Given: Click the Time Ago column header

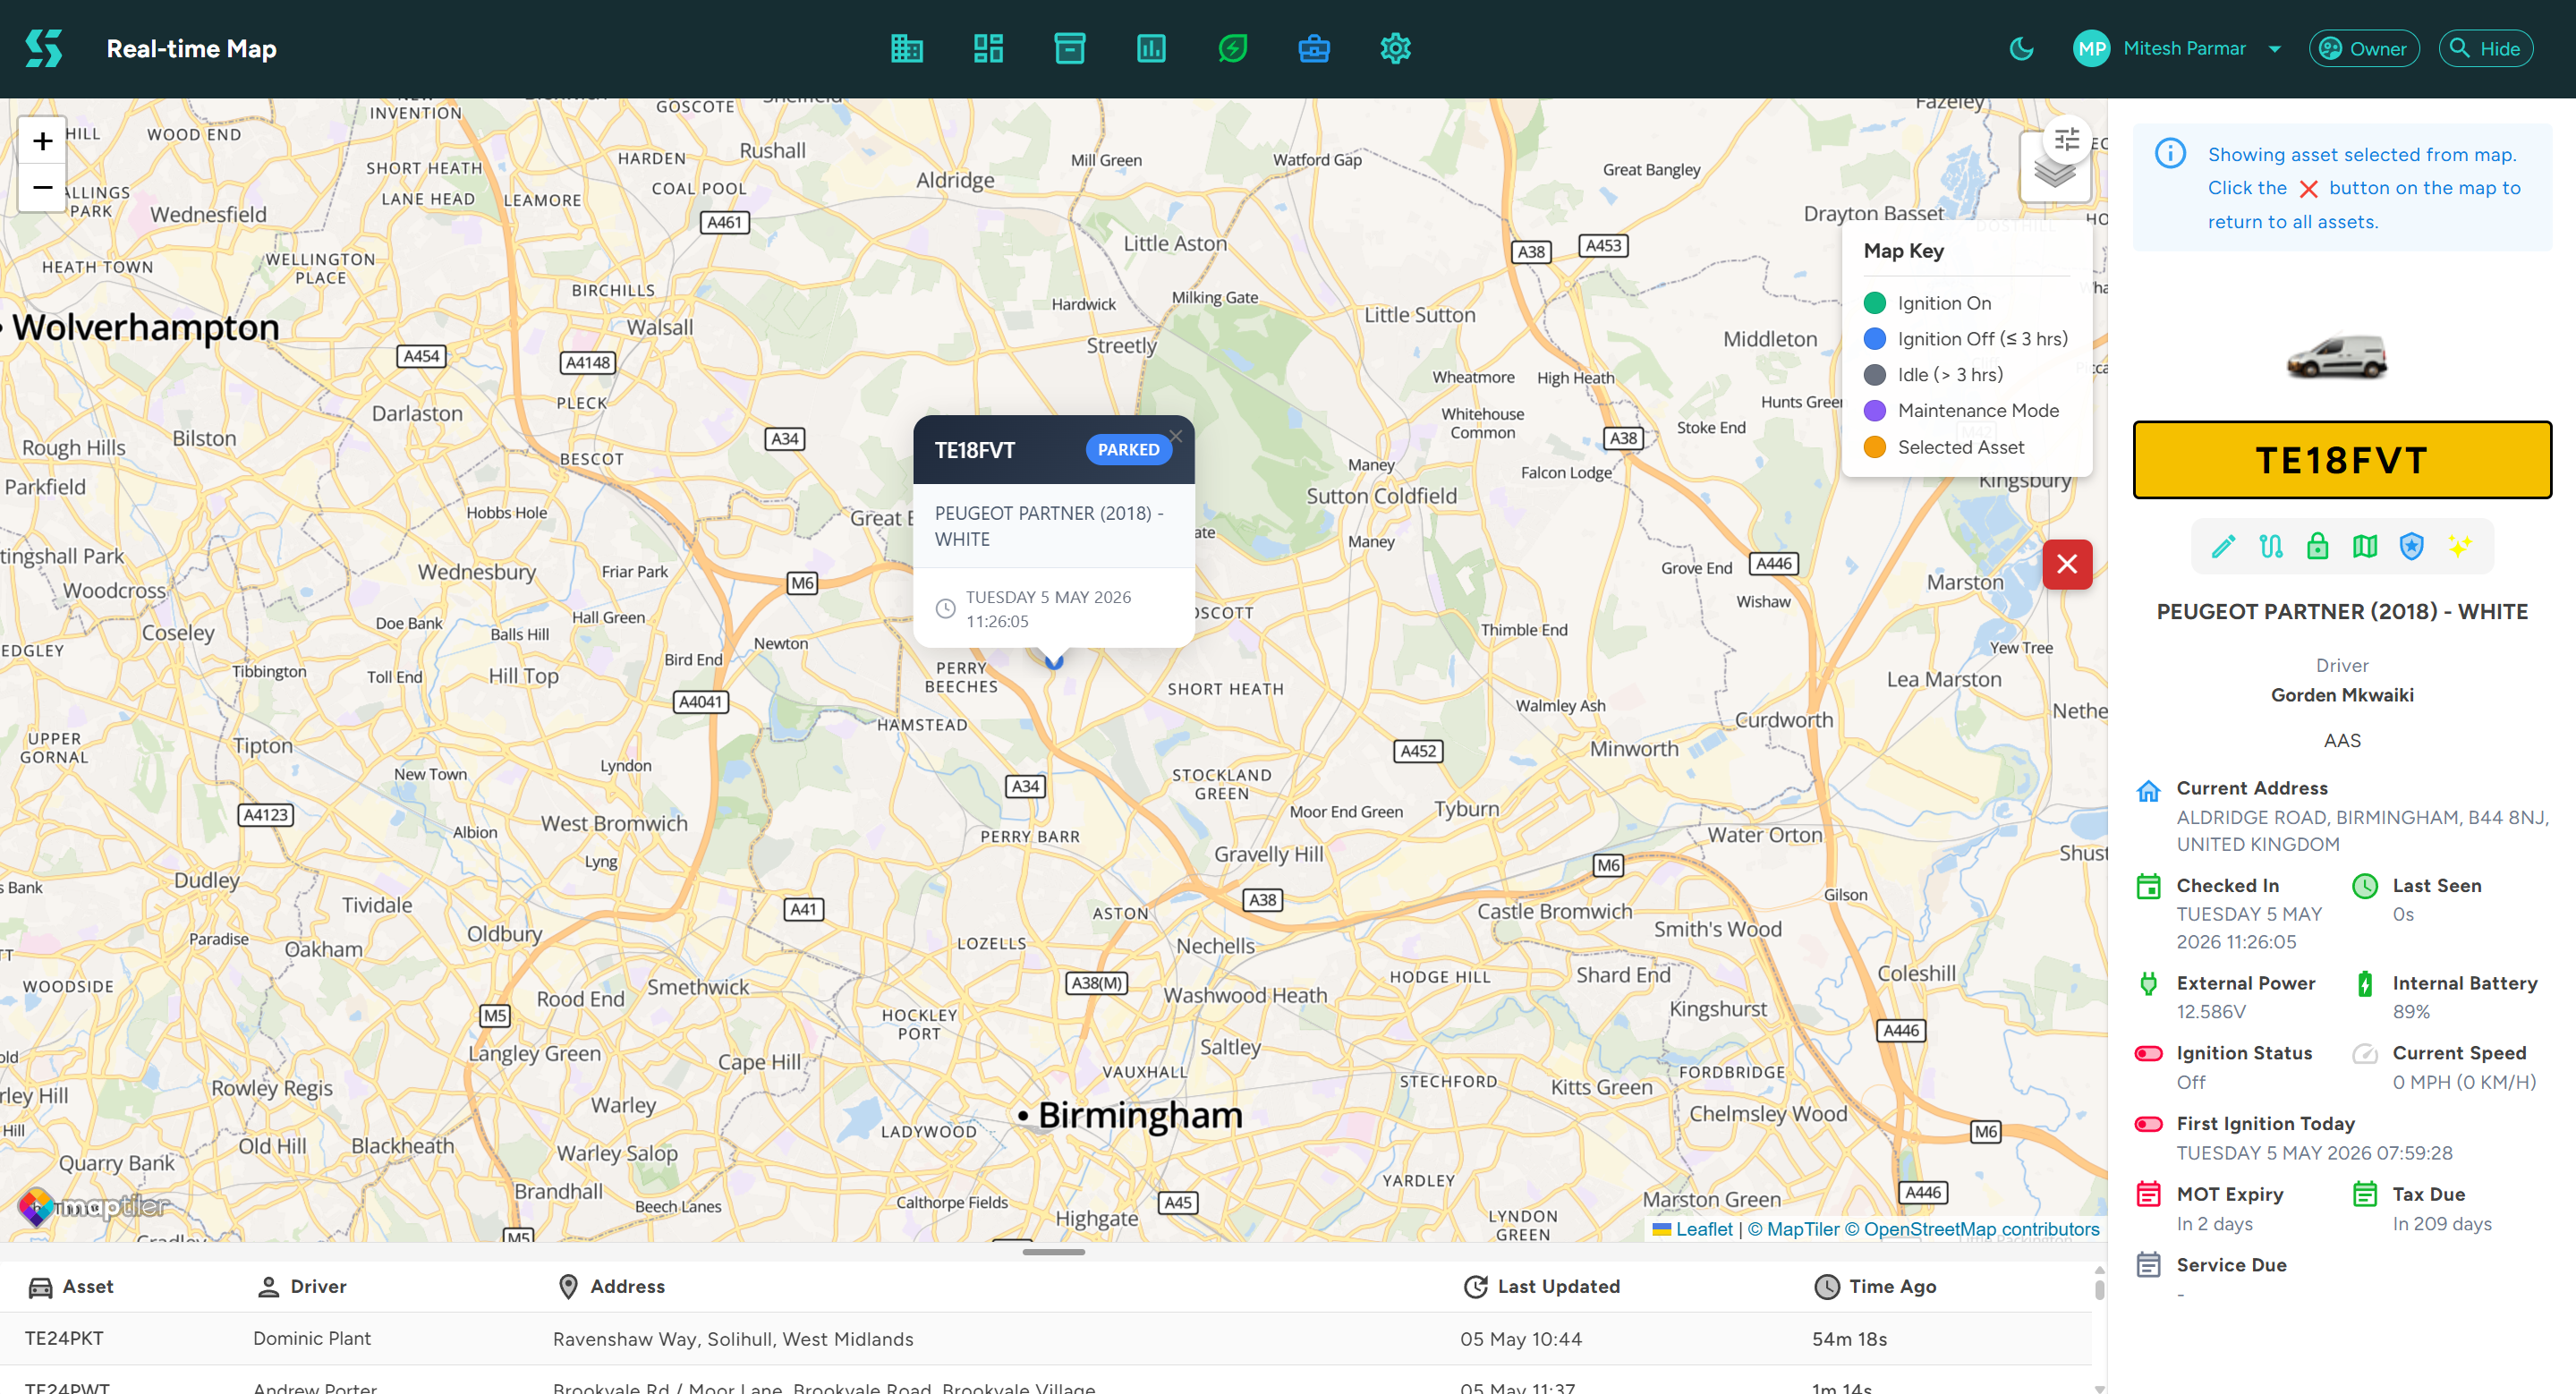Looking at the screenshot, I should coord(1875,1287).
